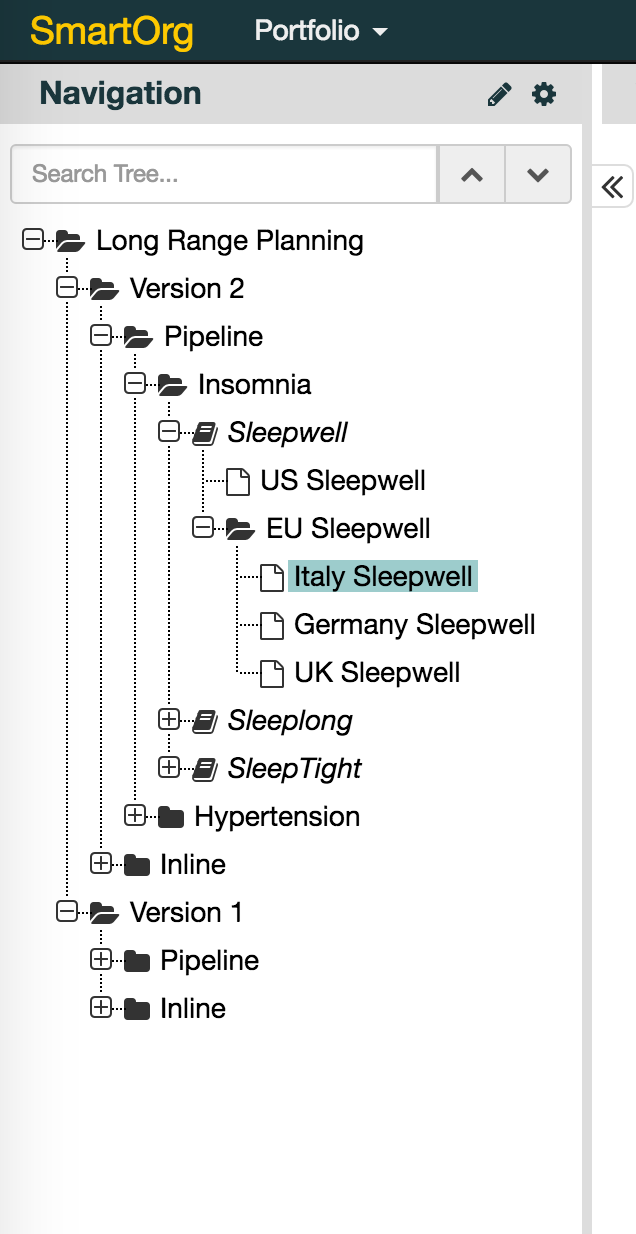Screen dimensions: 636x1234
Task: Click the SmartOrg logo link
Action: pos(112,31)
